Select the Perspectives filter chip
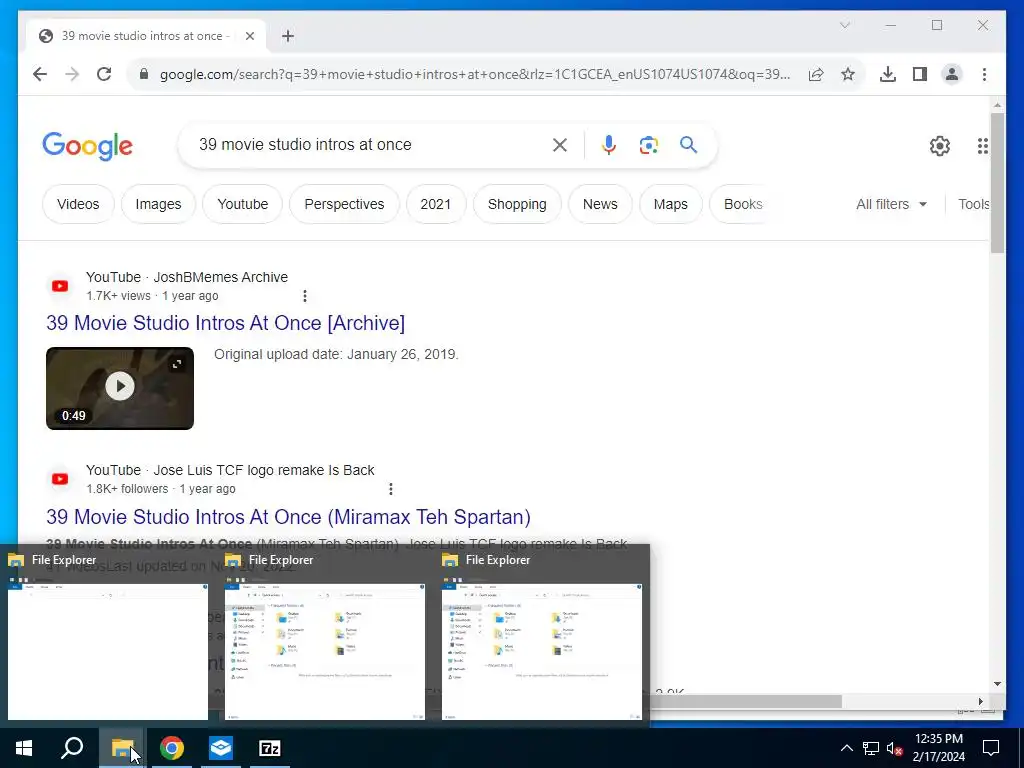This screenshot has width=1024, height=768. tap(344, 204)
